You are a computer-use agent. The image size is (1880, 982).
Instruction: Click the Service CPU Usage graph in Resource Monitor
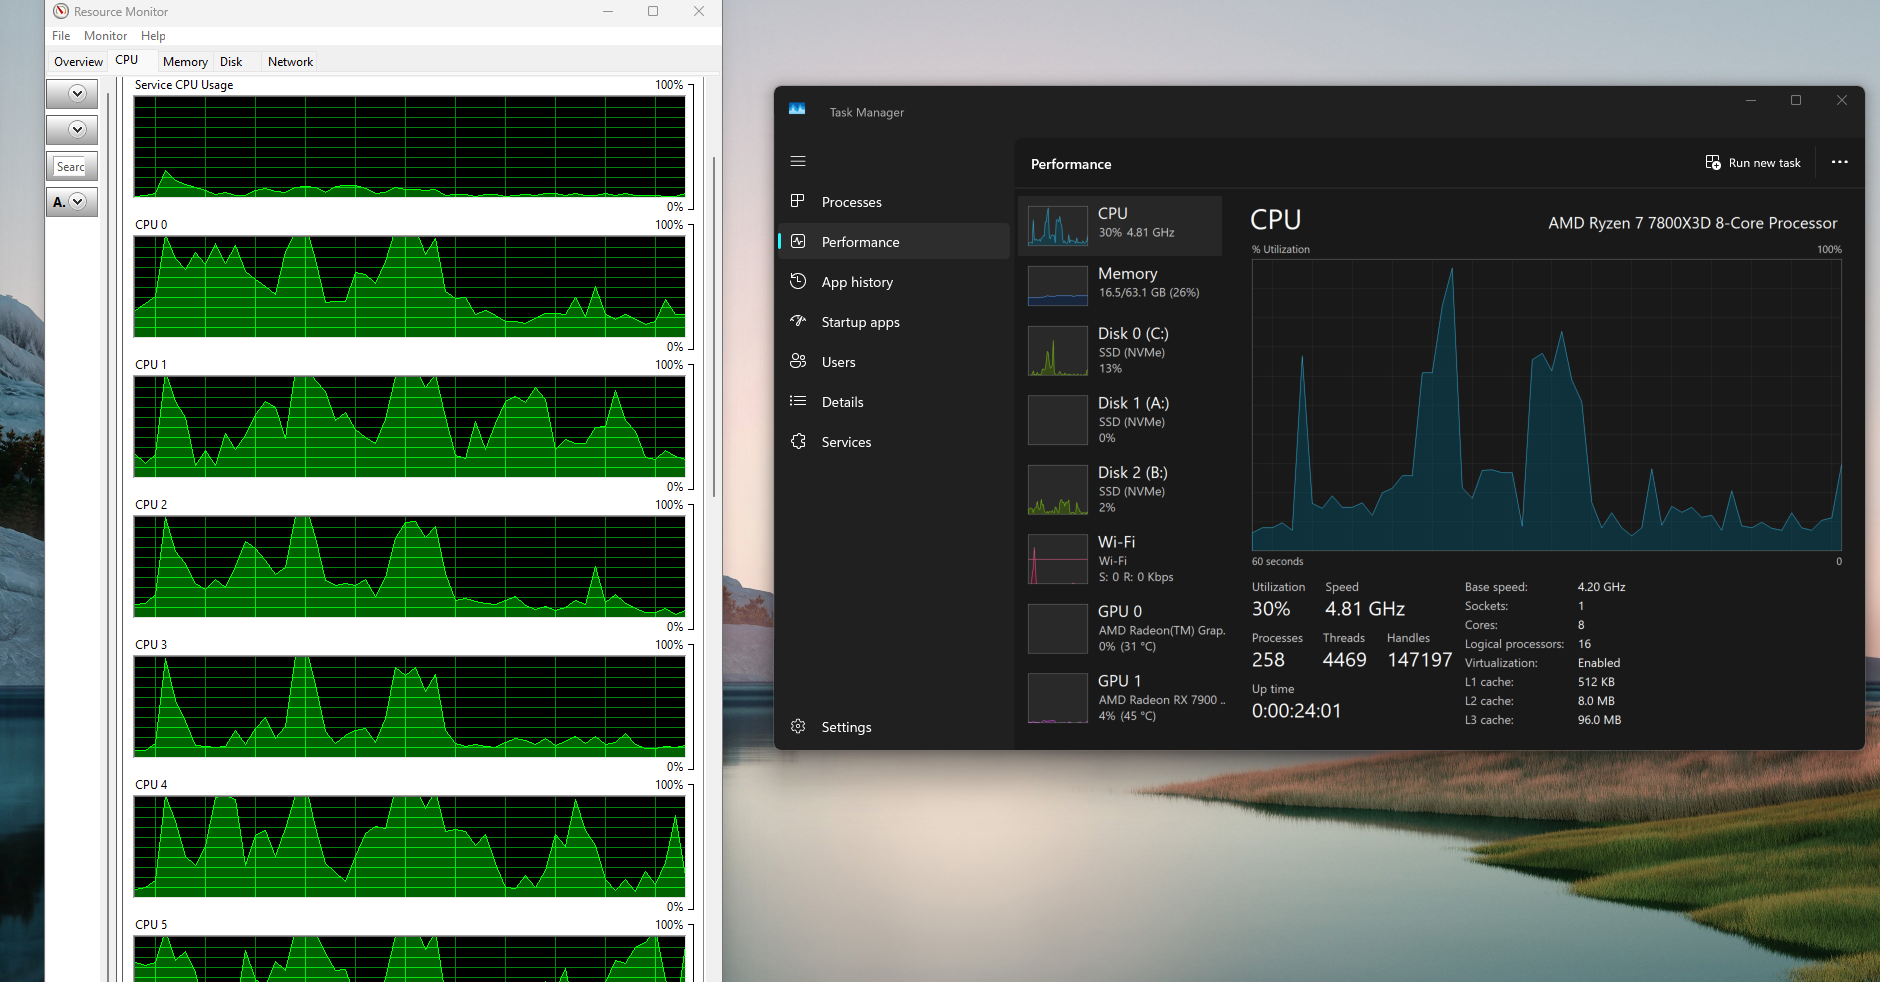(x=409, y=146)
